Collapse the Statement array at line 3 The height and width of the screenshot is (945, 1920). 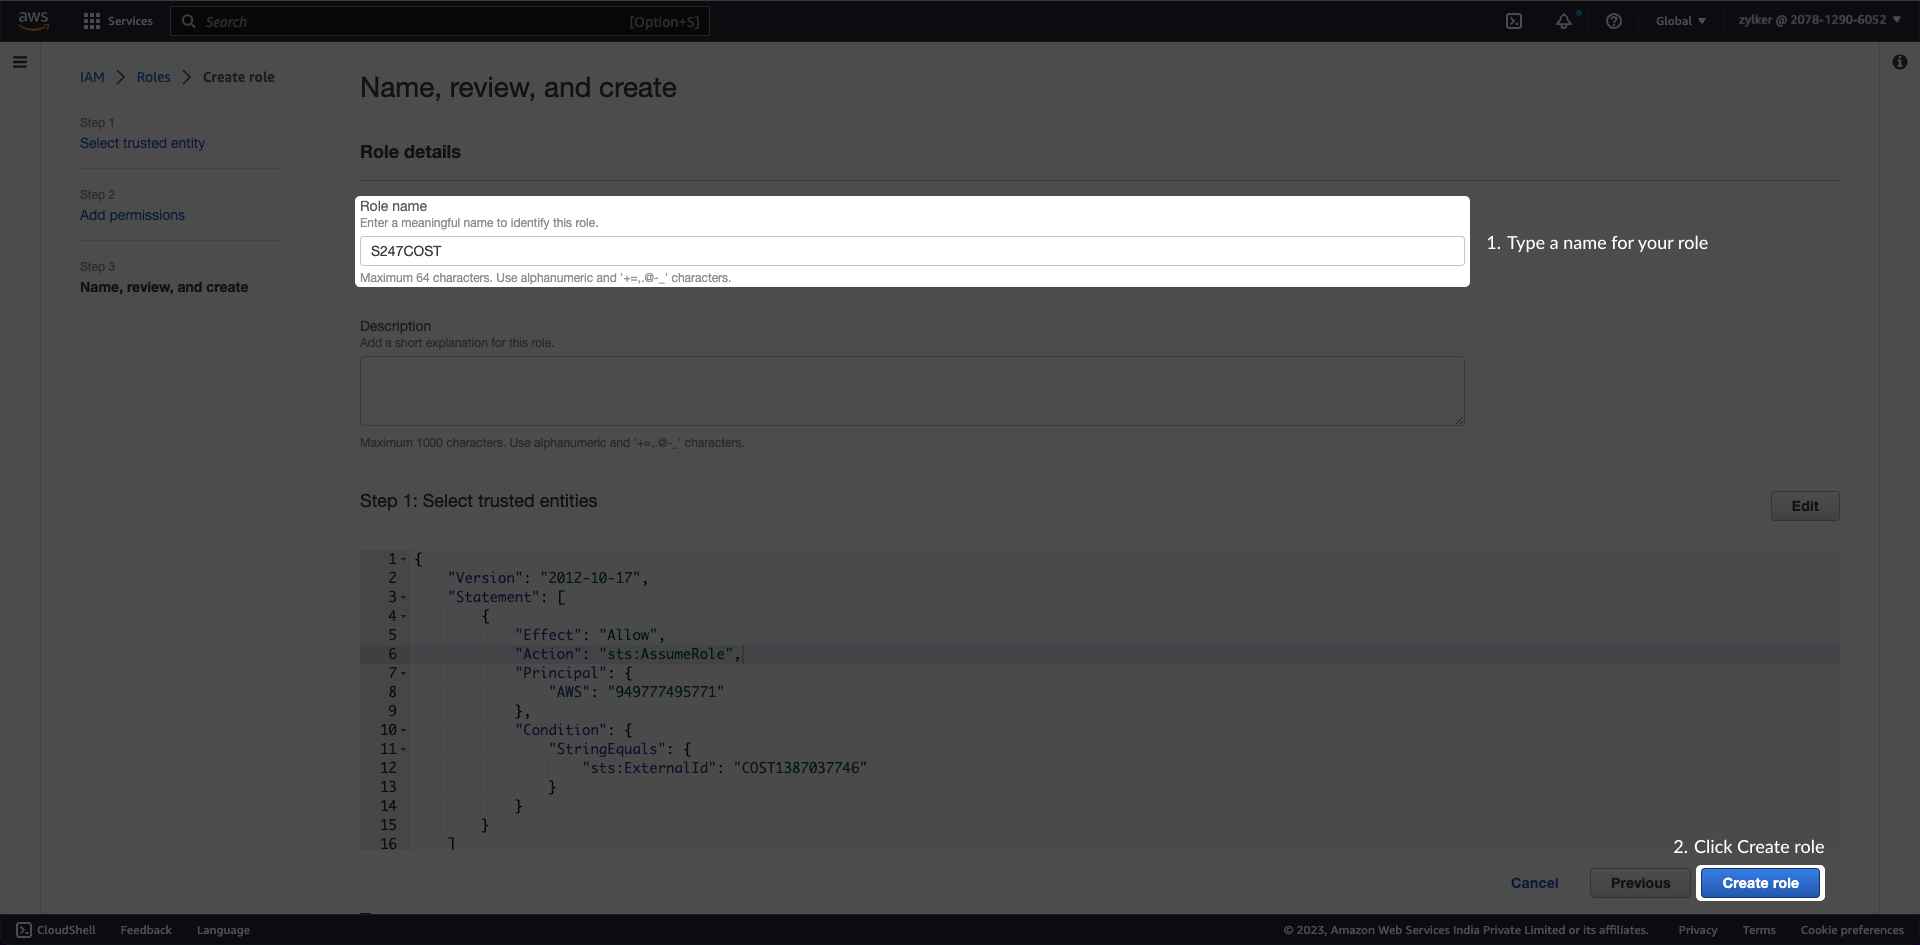(x=404, y=597)
